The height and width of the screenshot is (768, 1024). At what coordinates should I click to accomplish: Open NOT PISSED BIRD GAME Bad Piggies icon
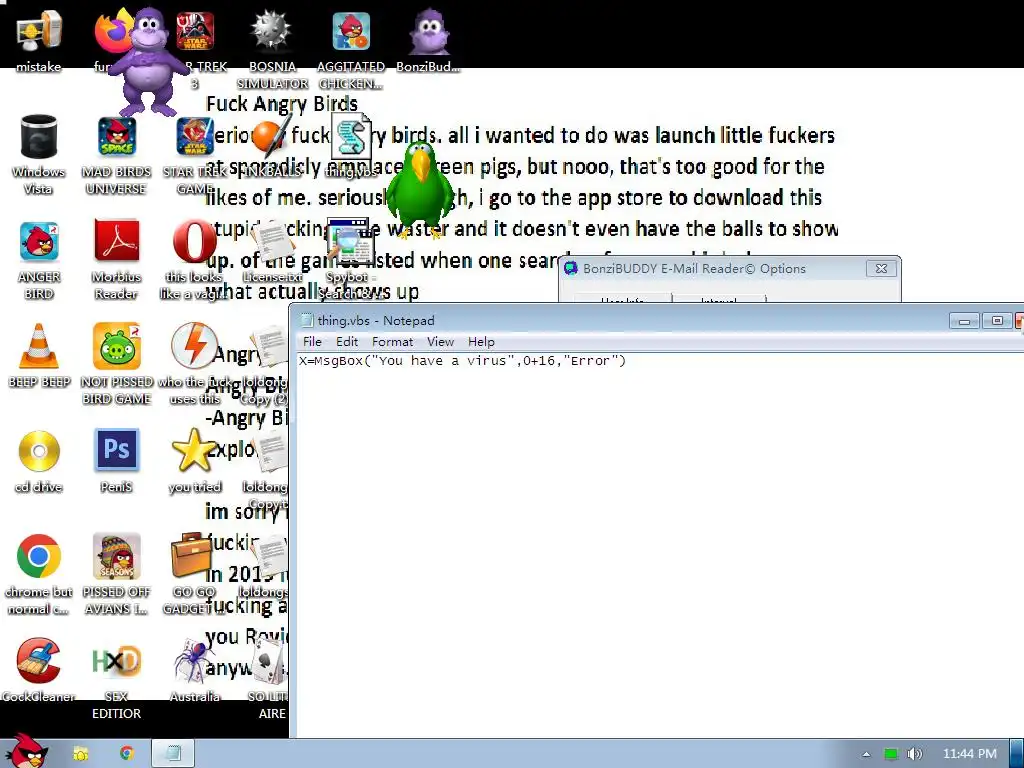point(116,346)
